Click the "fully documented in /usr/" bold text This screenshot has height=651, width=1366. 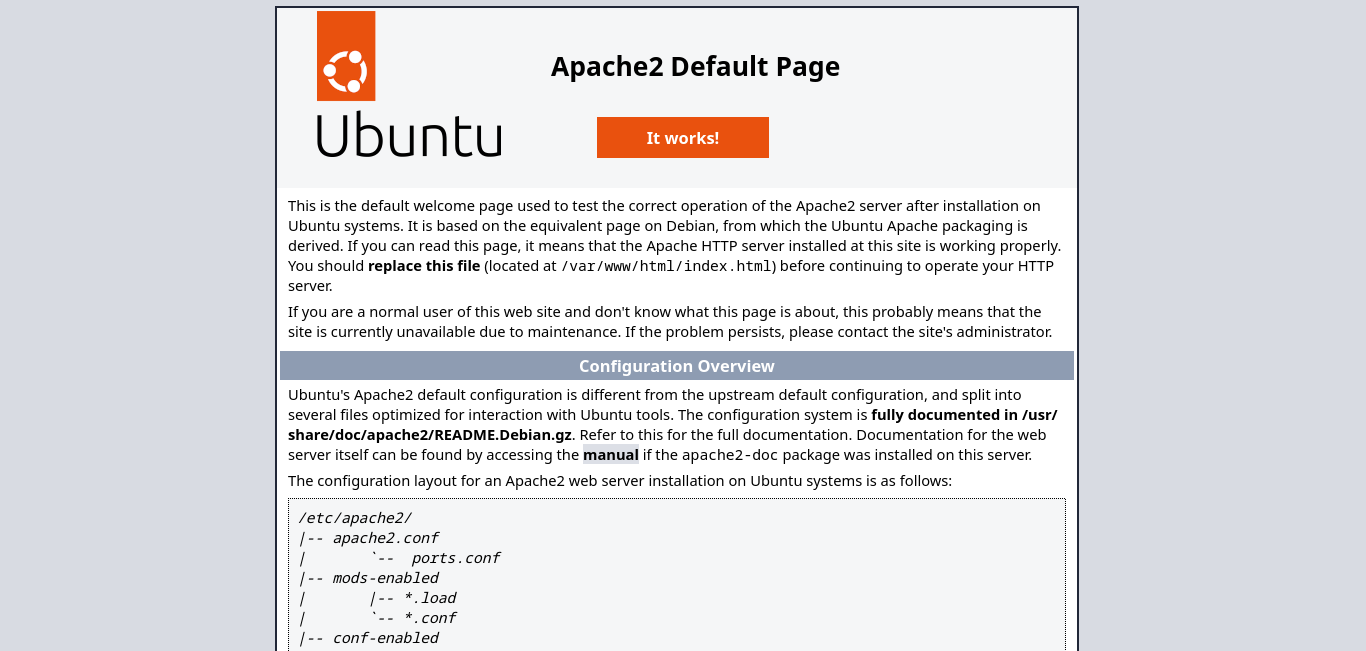click(964, 415)
